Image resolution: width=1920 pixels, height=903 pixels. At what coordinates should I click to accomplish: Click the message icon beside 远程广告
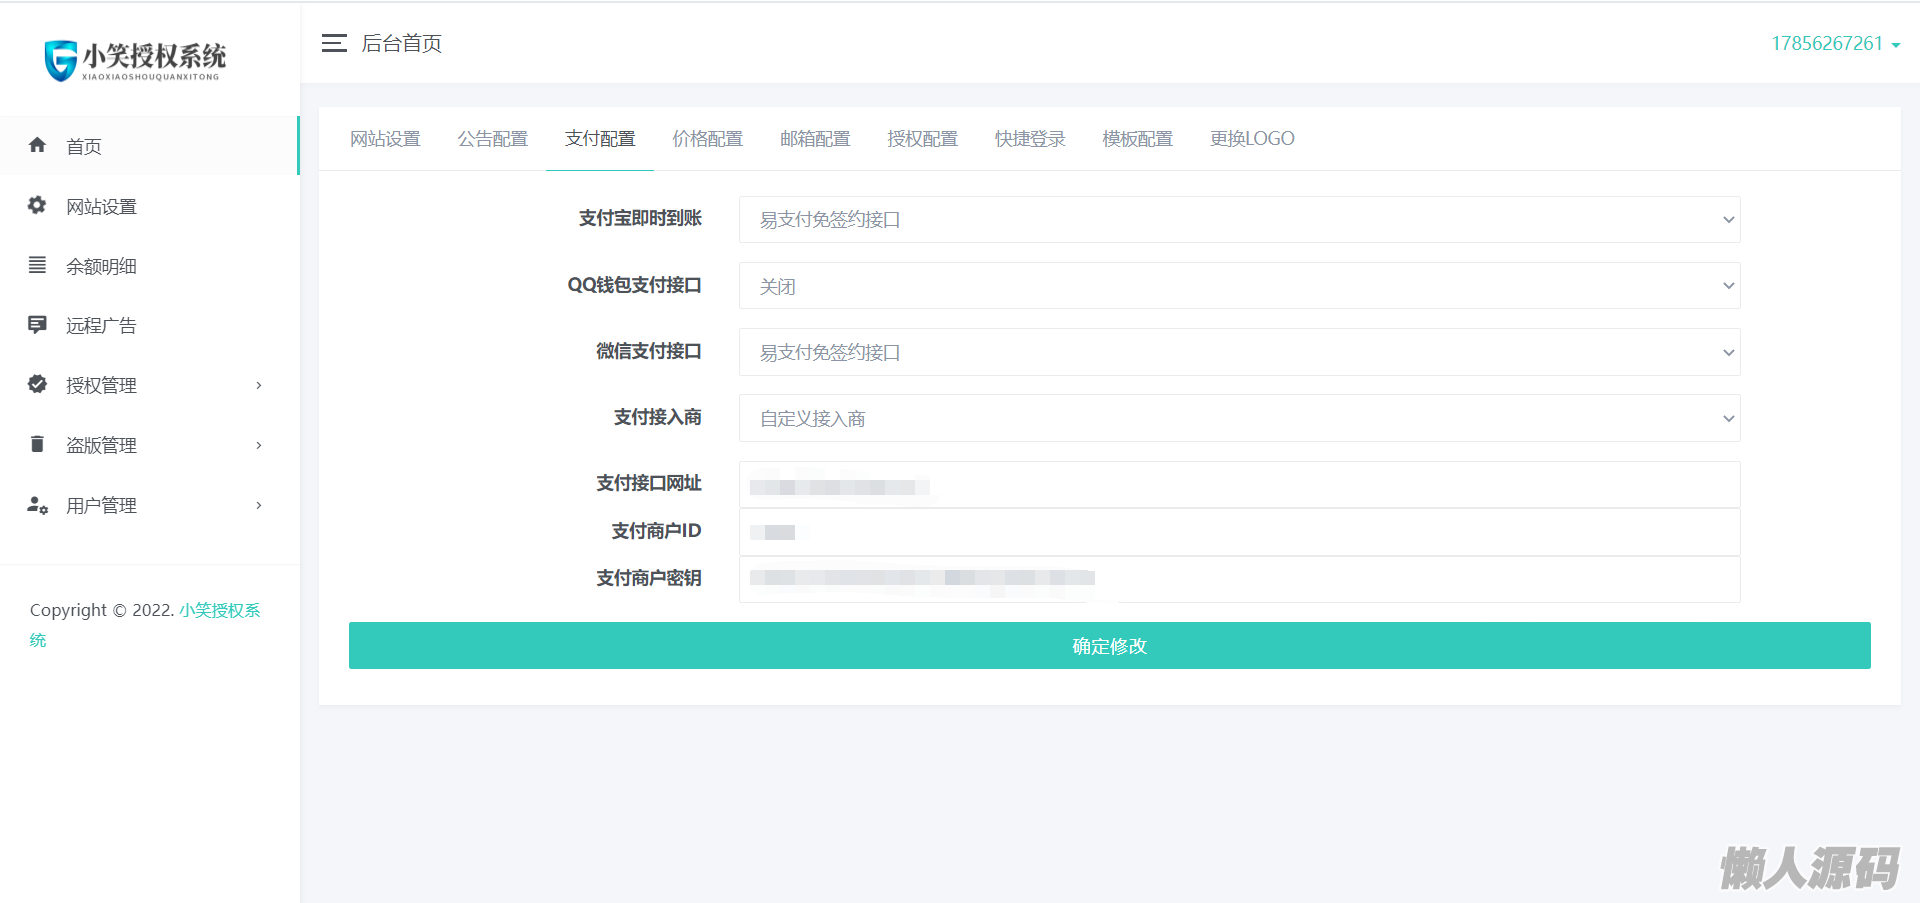click(x=38, y=325)
